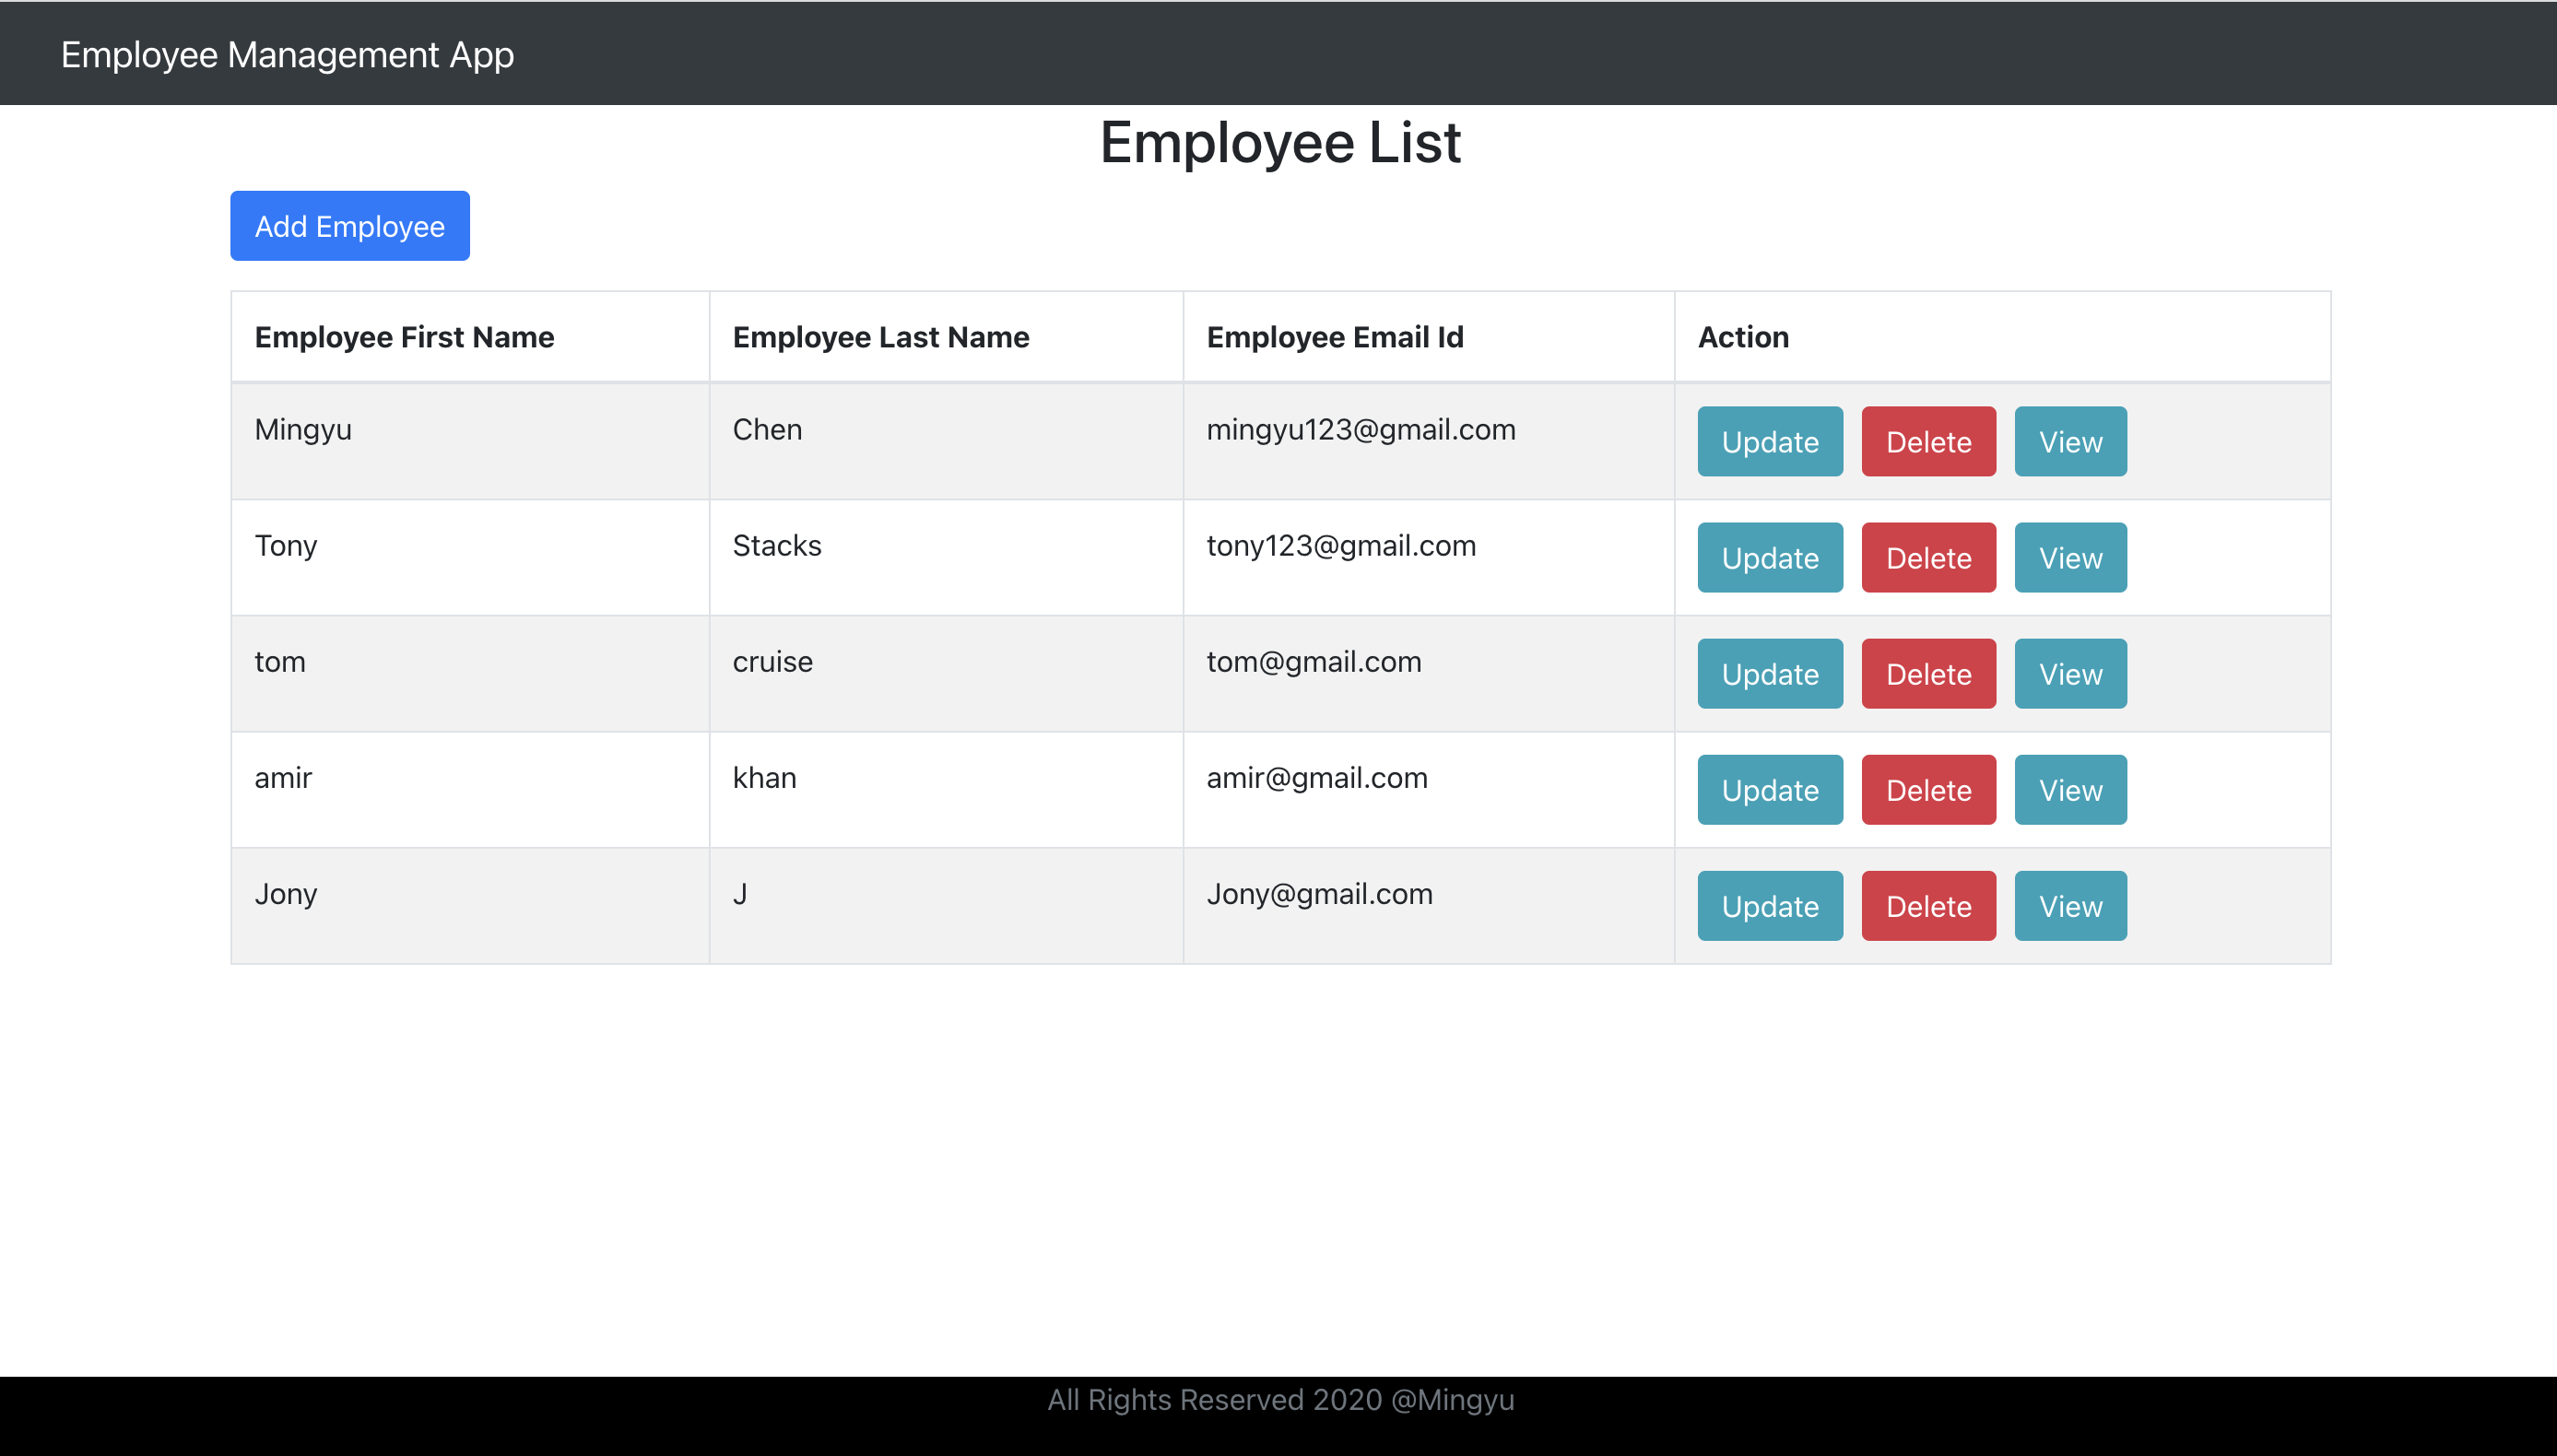The width and height of the screenshot is (2557, 1456).
Task: Delete employee tom cruise
Action: 1927,673
